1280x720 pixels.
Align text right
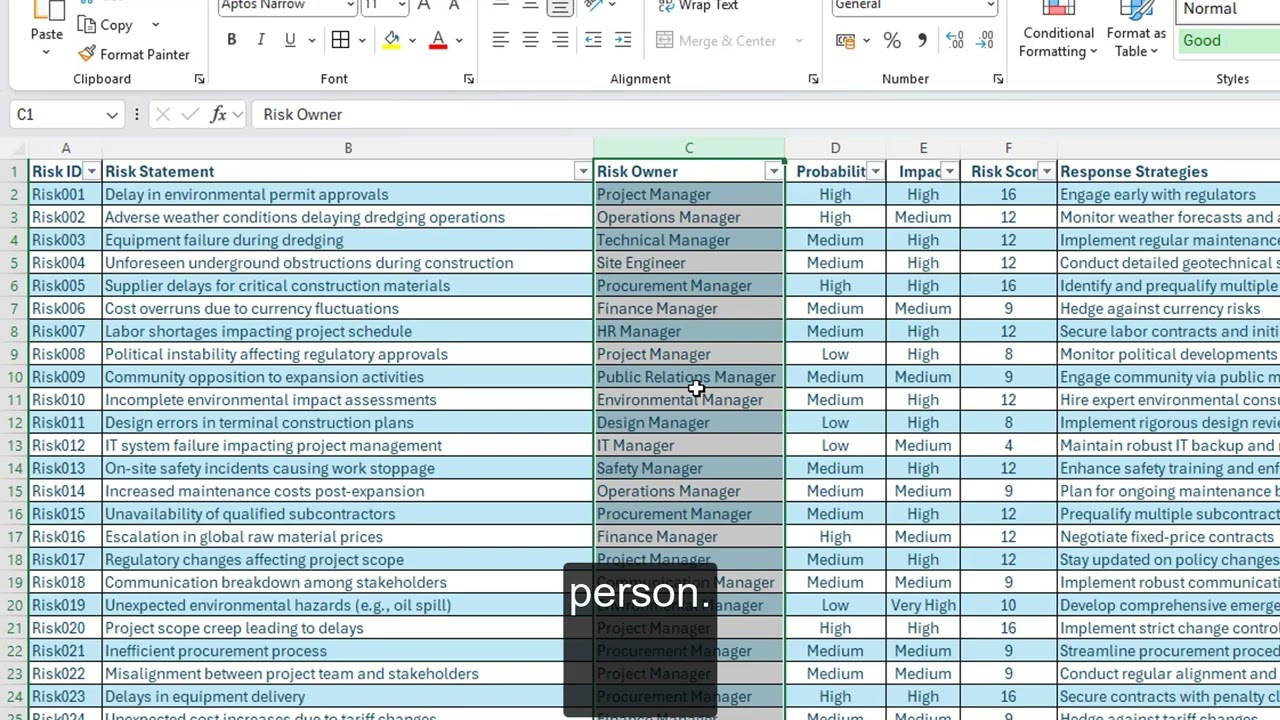tap(560, 40)
